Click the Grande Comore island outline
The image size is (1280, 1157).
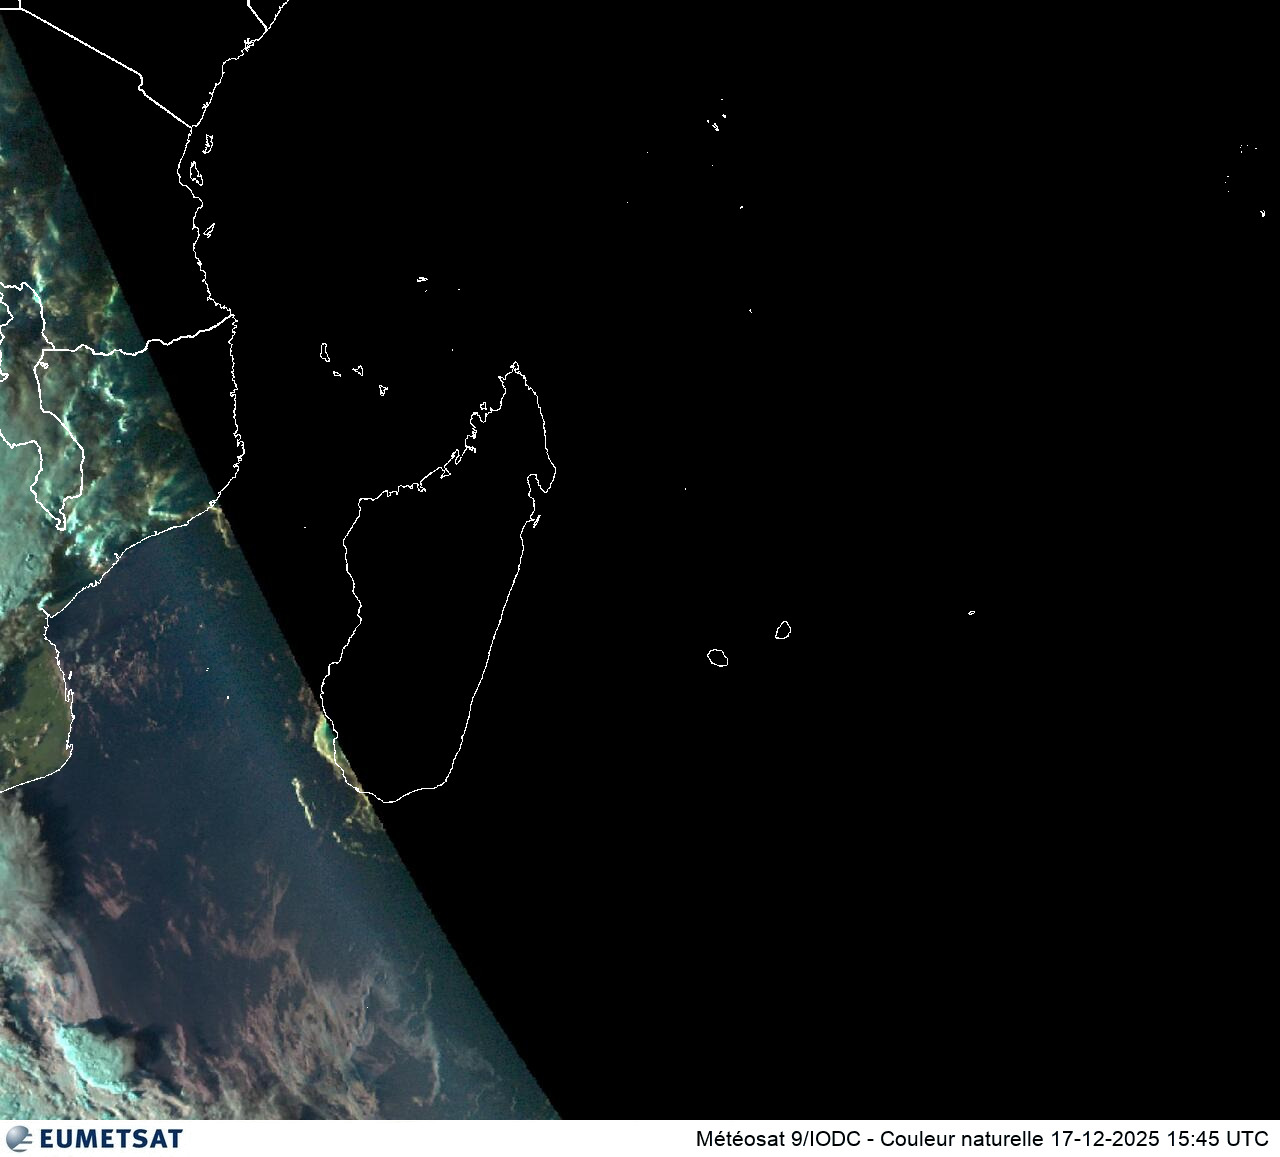(325, 352)
